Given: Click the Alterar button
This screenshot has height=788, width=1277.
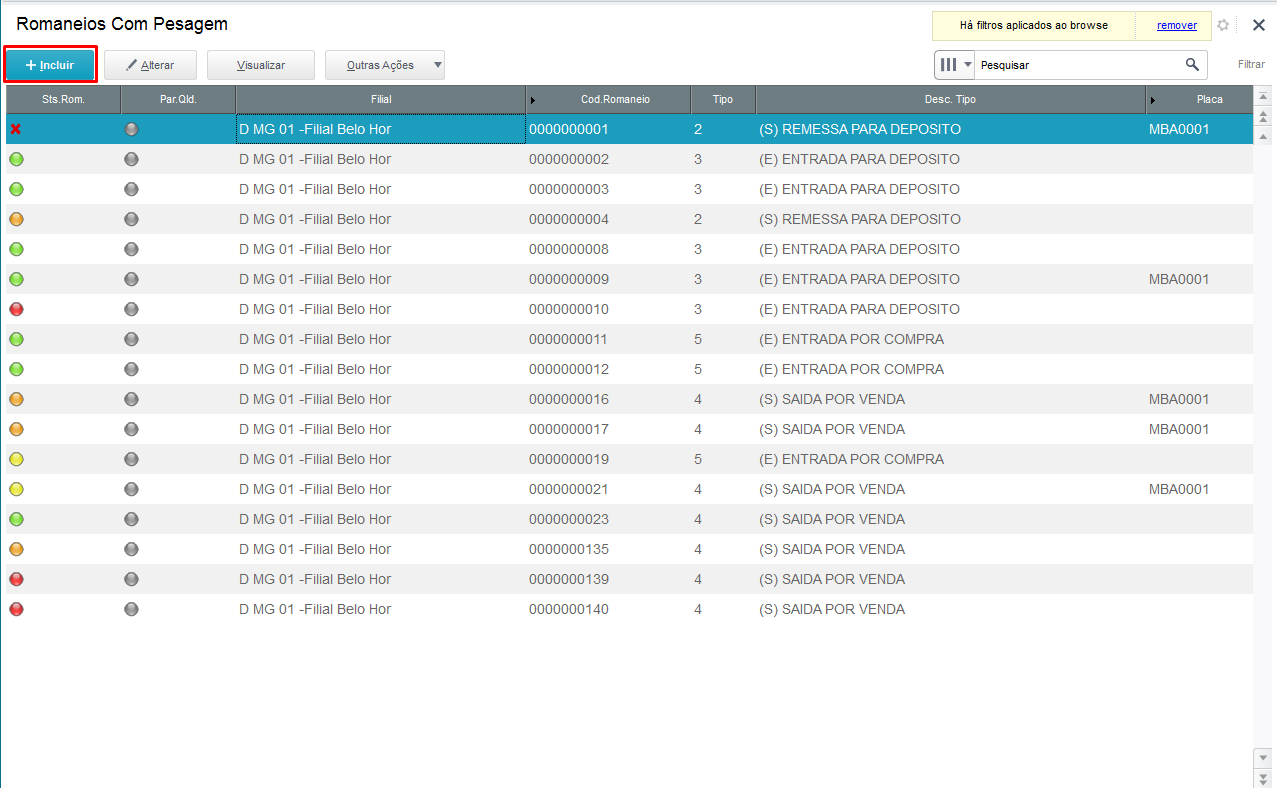Looking at the screenshot, I should (150, 65).
